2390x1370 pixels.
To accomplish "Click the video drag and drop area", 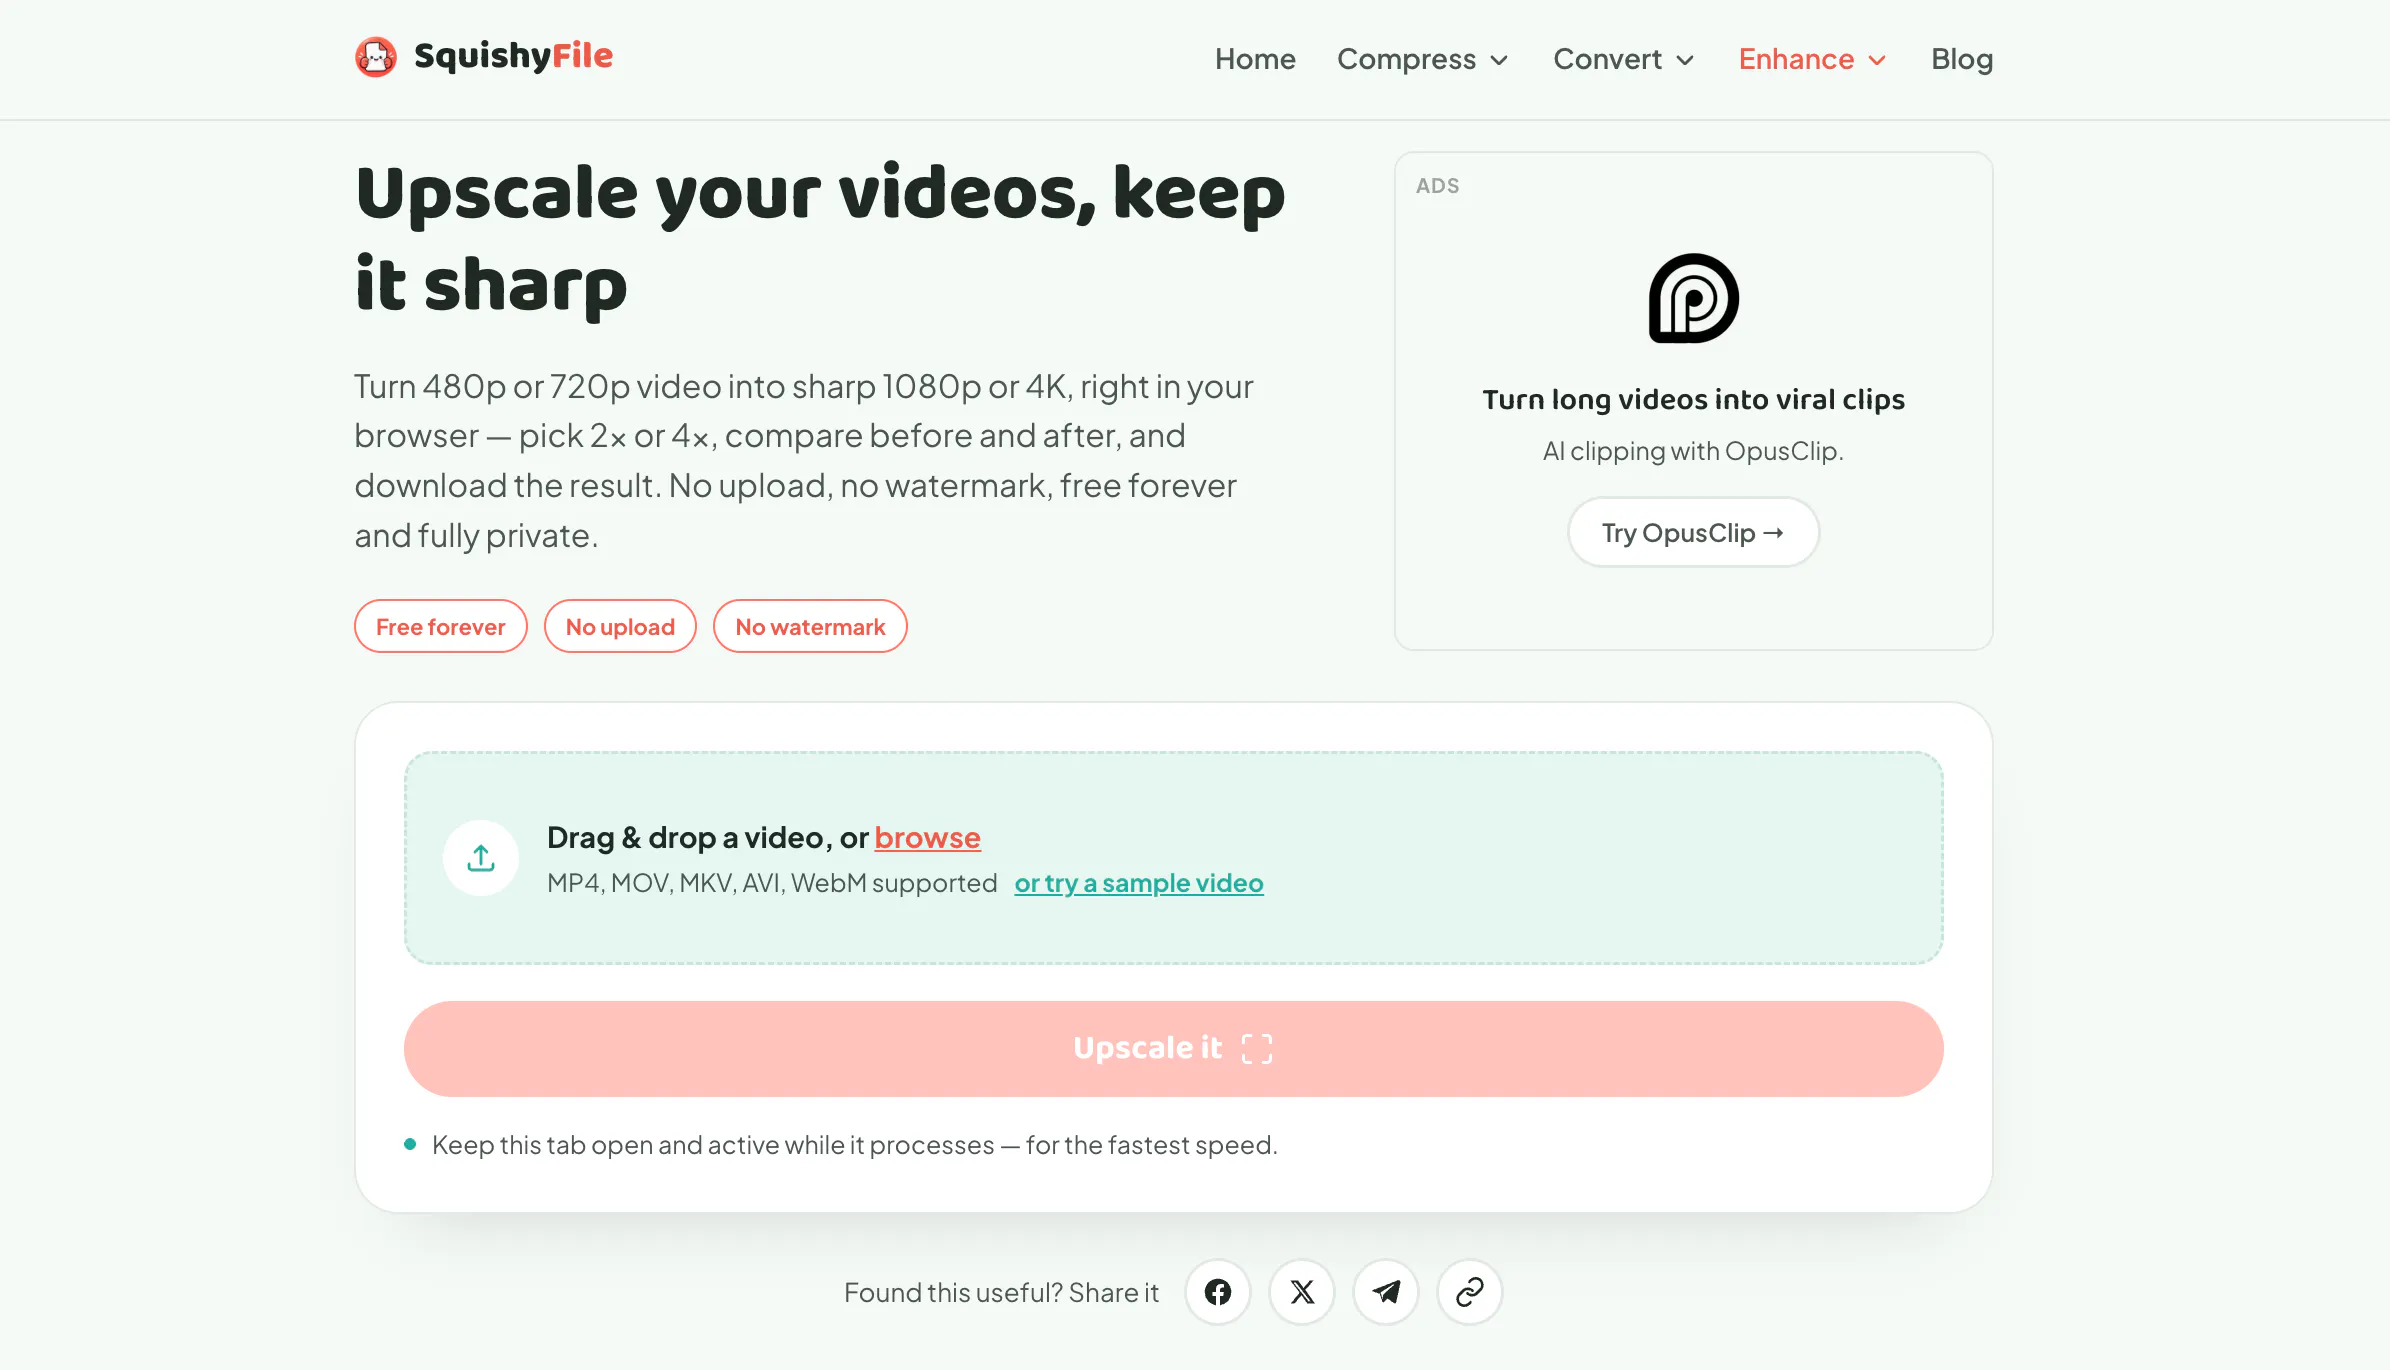I will pyautogui.click(x=1174, y=858).
